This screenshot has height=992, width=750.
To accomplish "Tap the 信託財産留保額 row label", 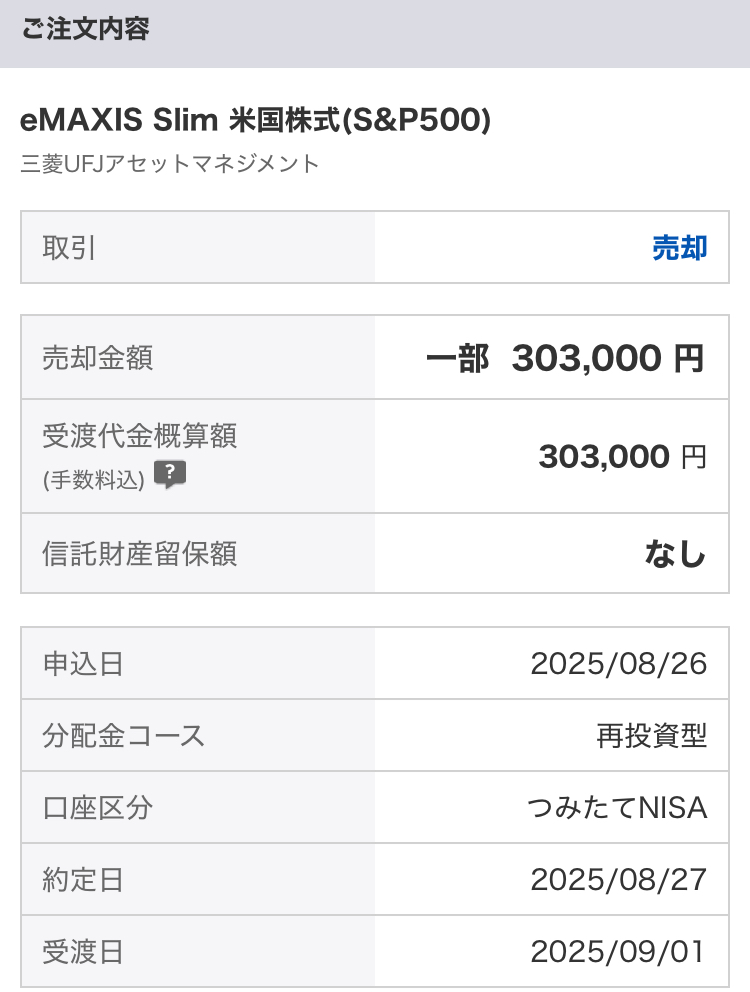I will coord(139,554).
